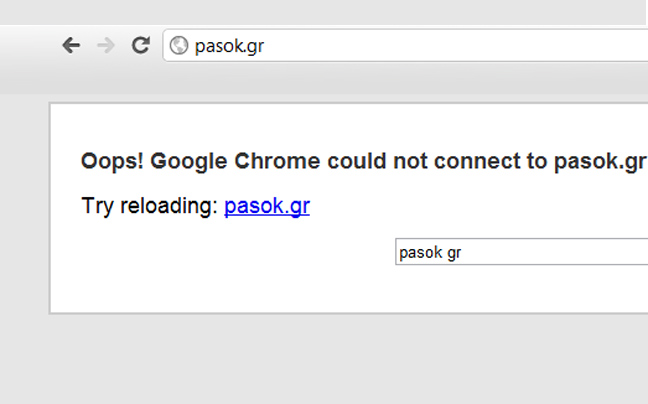648x404 pixels.
Task: Click the gray margin left of error box
Action: tap(24, 207)
